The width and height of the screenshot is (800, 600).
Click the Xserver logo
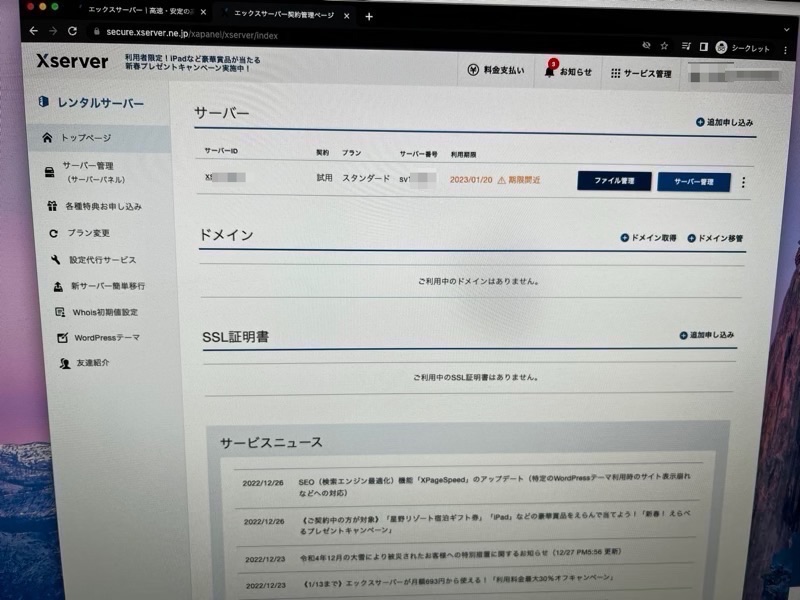(x=72, y=61)
